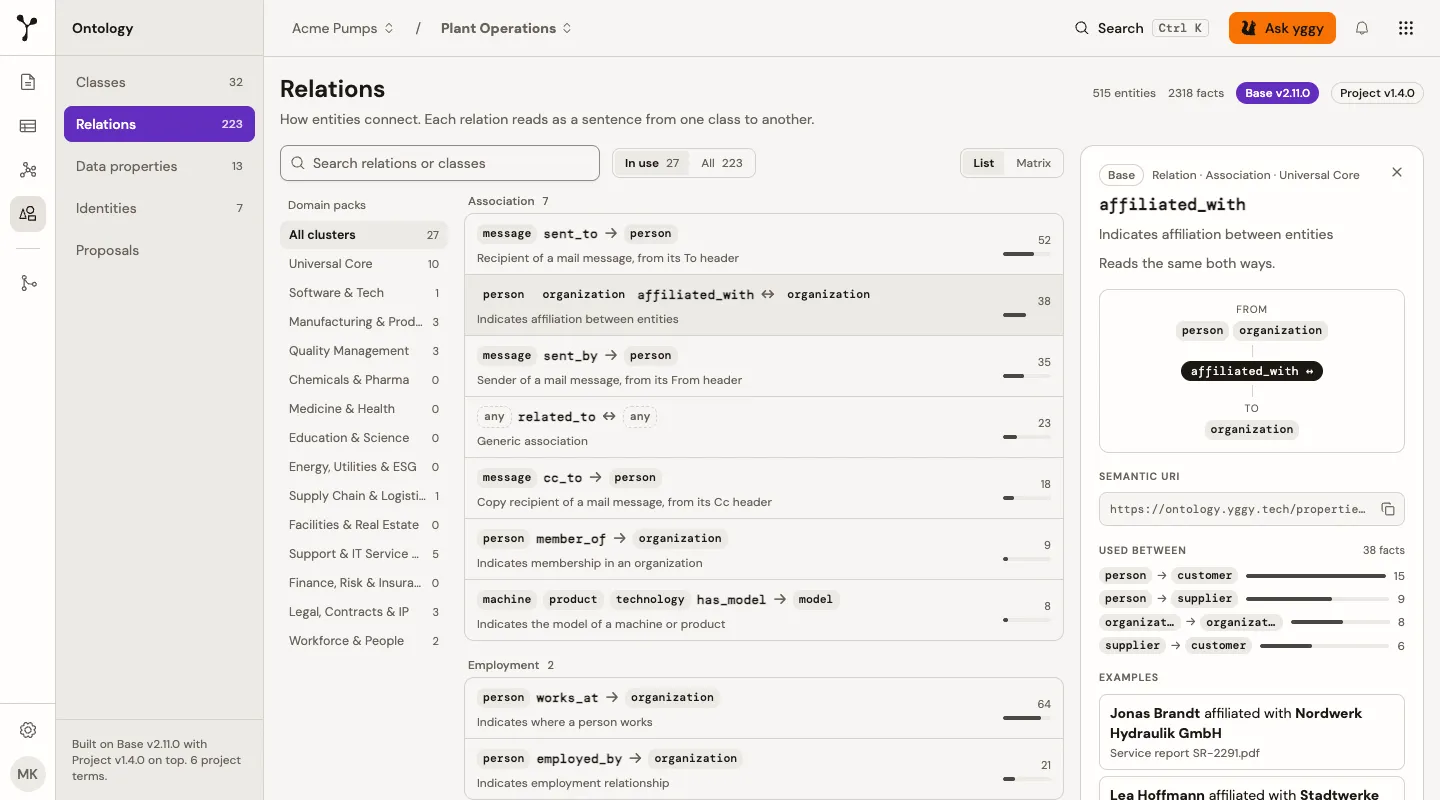Viewport: 1440px width, 800px height.
Task: Click the Base v2.11.0 badge
Action: 1277,93
